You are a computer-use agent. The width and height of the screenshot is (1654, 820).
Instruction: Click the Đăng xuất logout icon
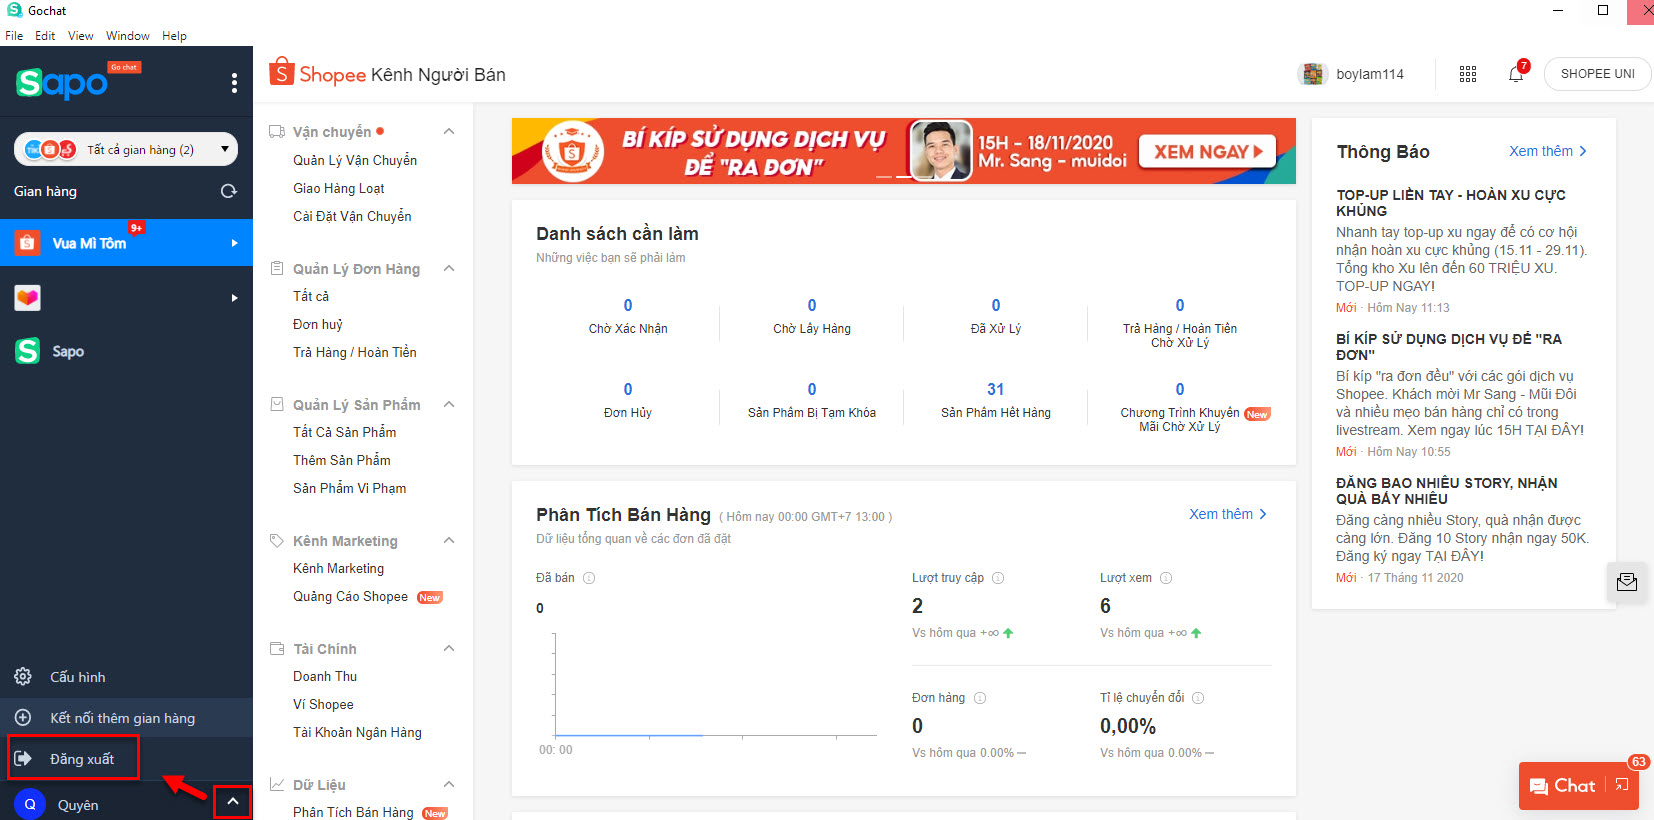tap(23, 759)
